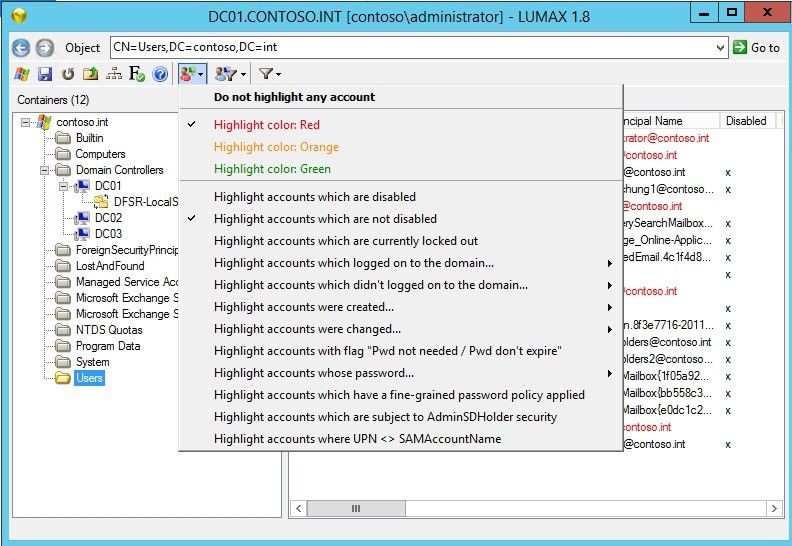Expand Highlight accounts whose password submenu
The width and height of the screenshot is (792, 546).
401,373
